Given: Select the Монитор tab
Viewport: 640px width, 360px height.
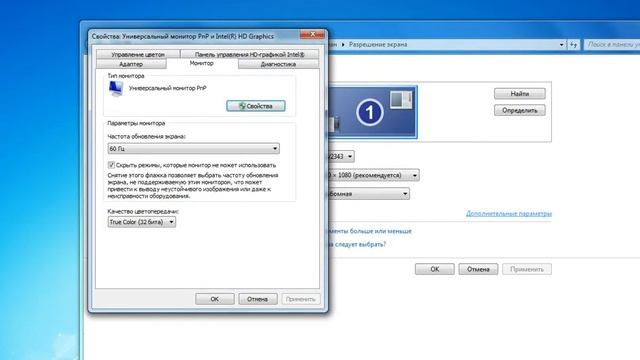Looking at the screenshot, I should [202, 63].
